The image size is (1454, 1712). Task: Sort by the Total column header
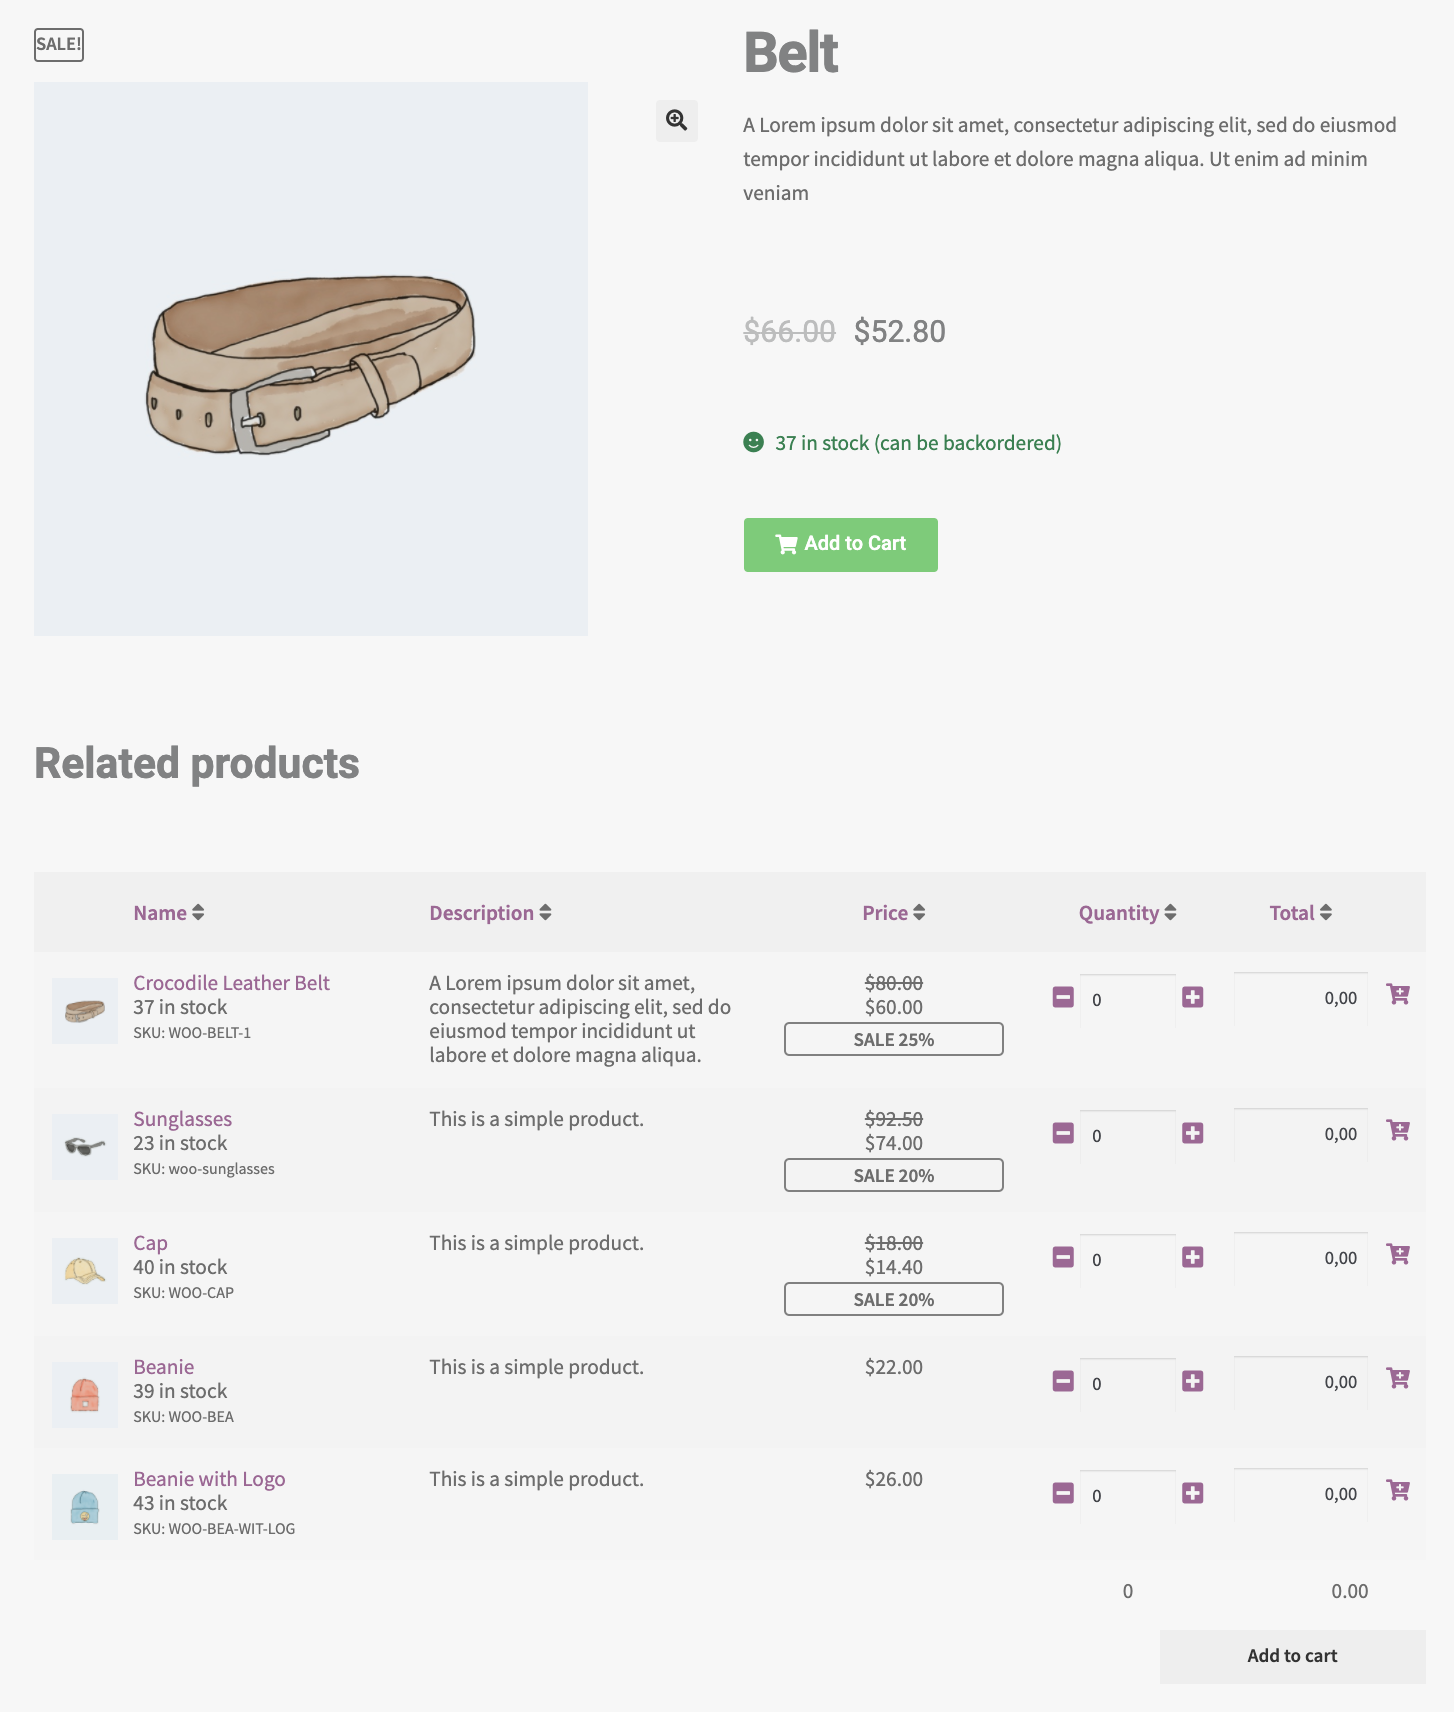[x=1300, y=913]
